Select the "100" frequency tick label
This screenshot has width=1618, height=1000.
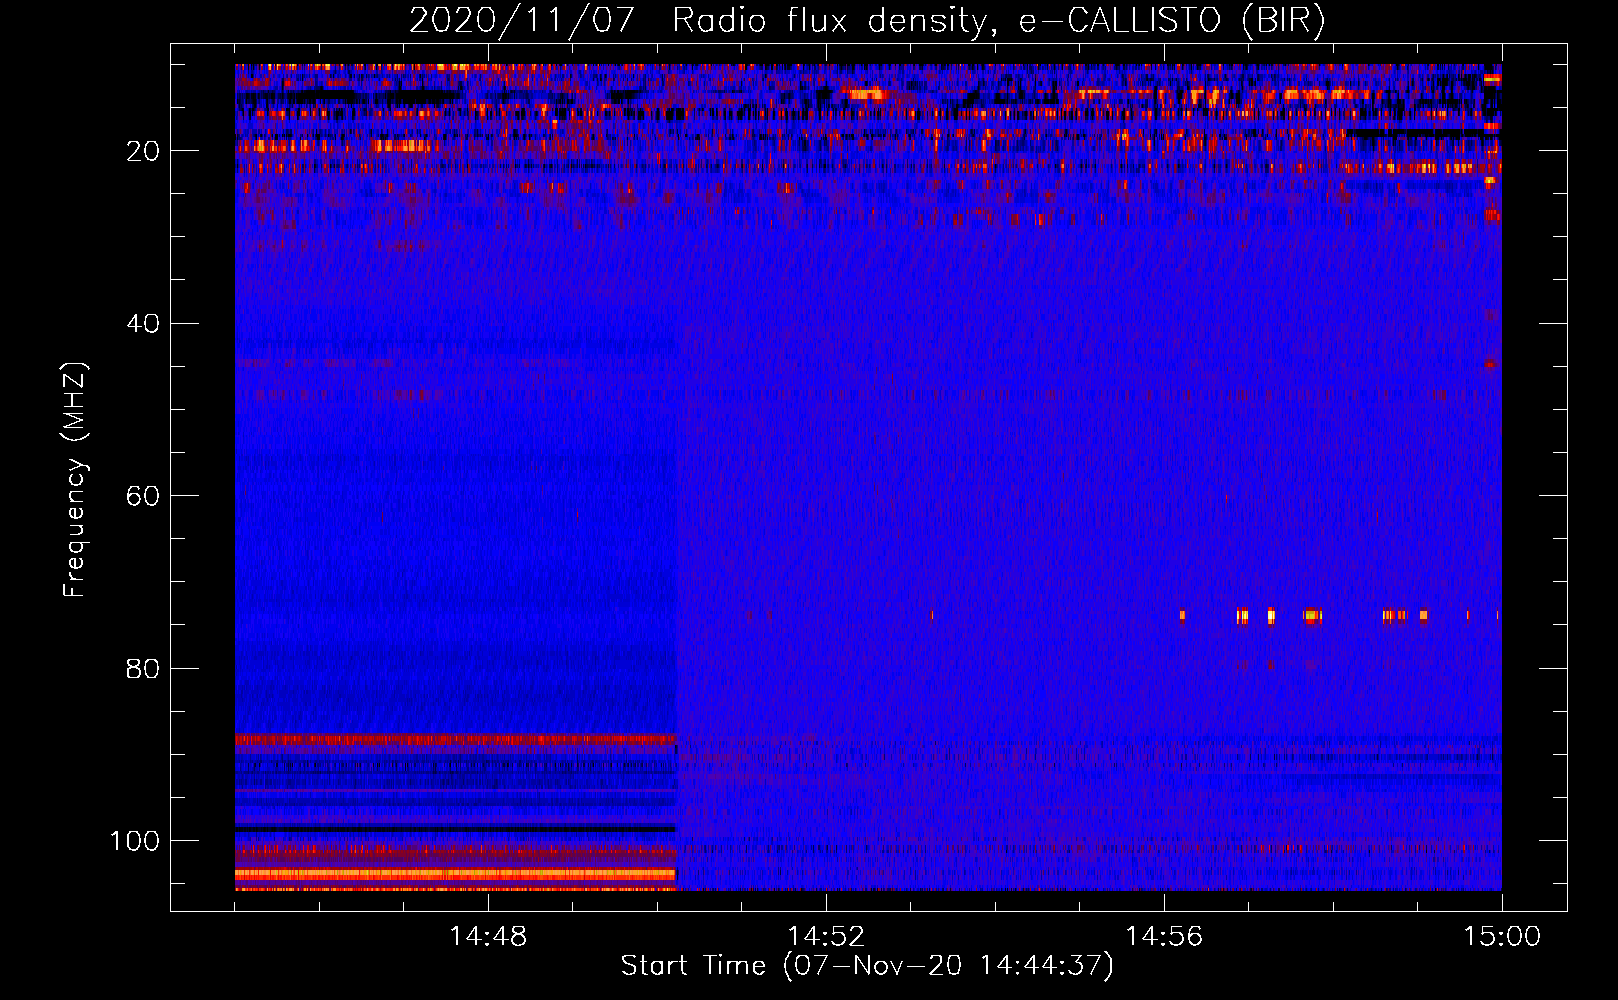(134, 841)
